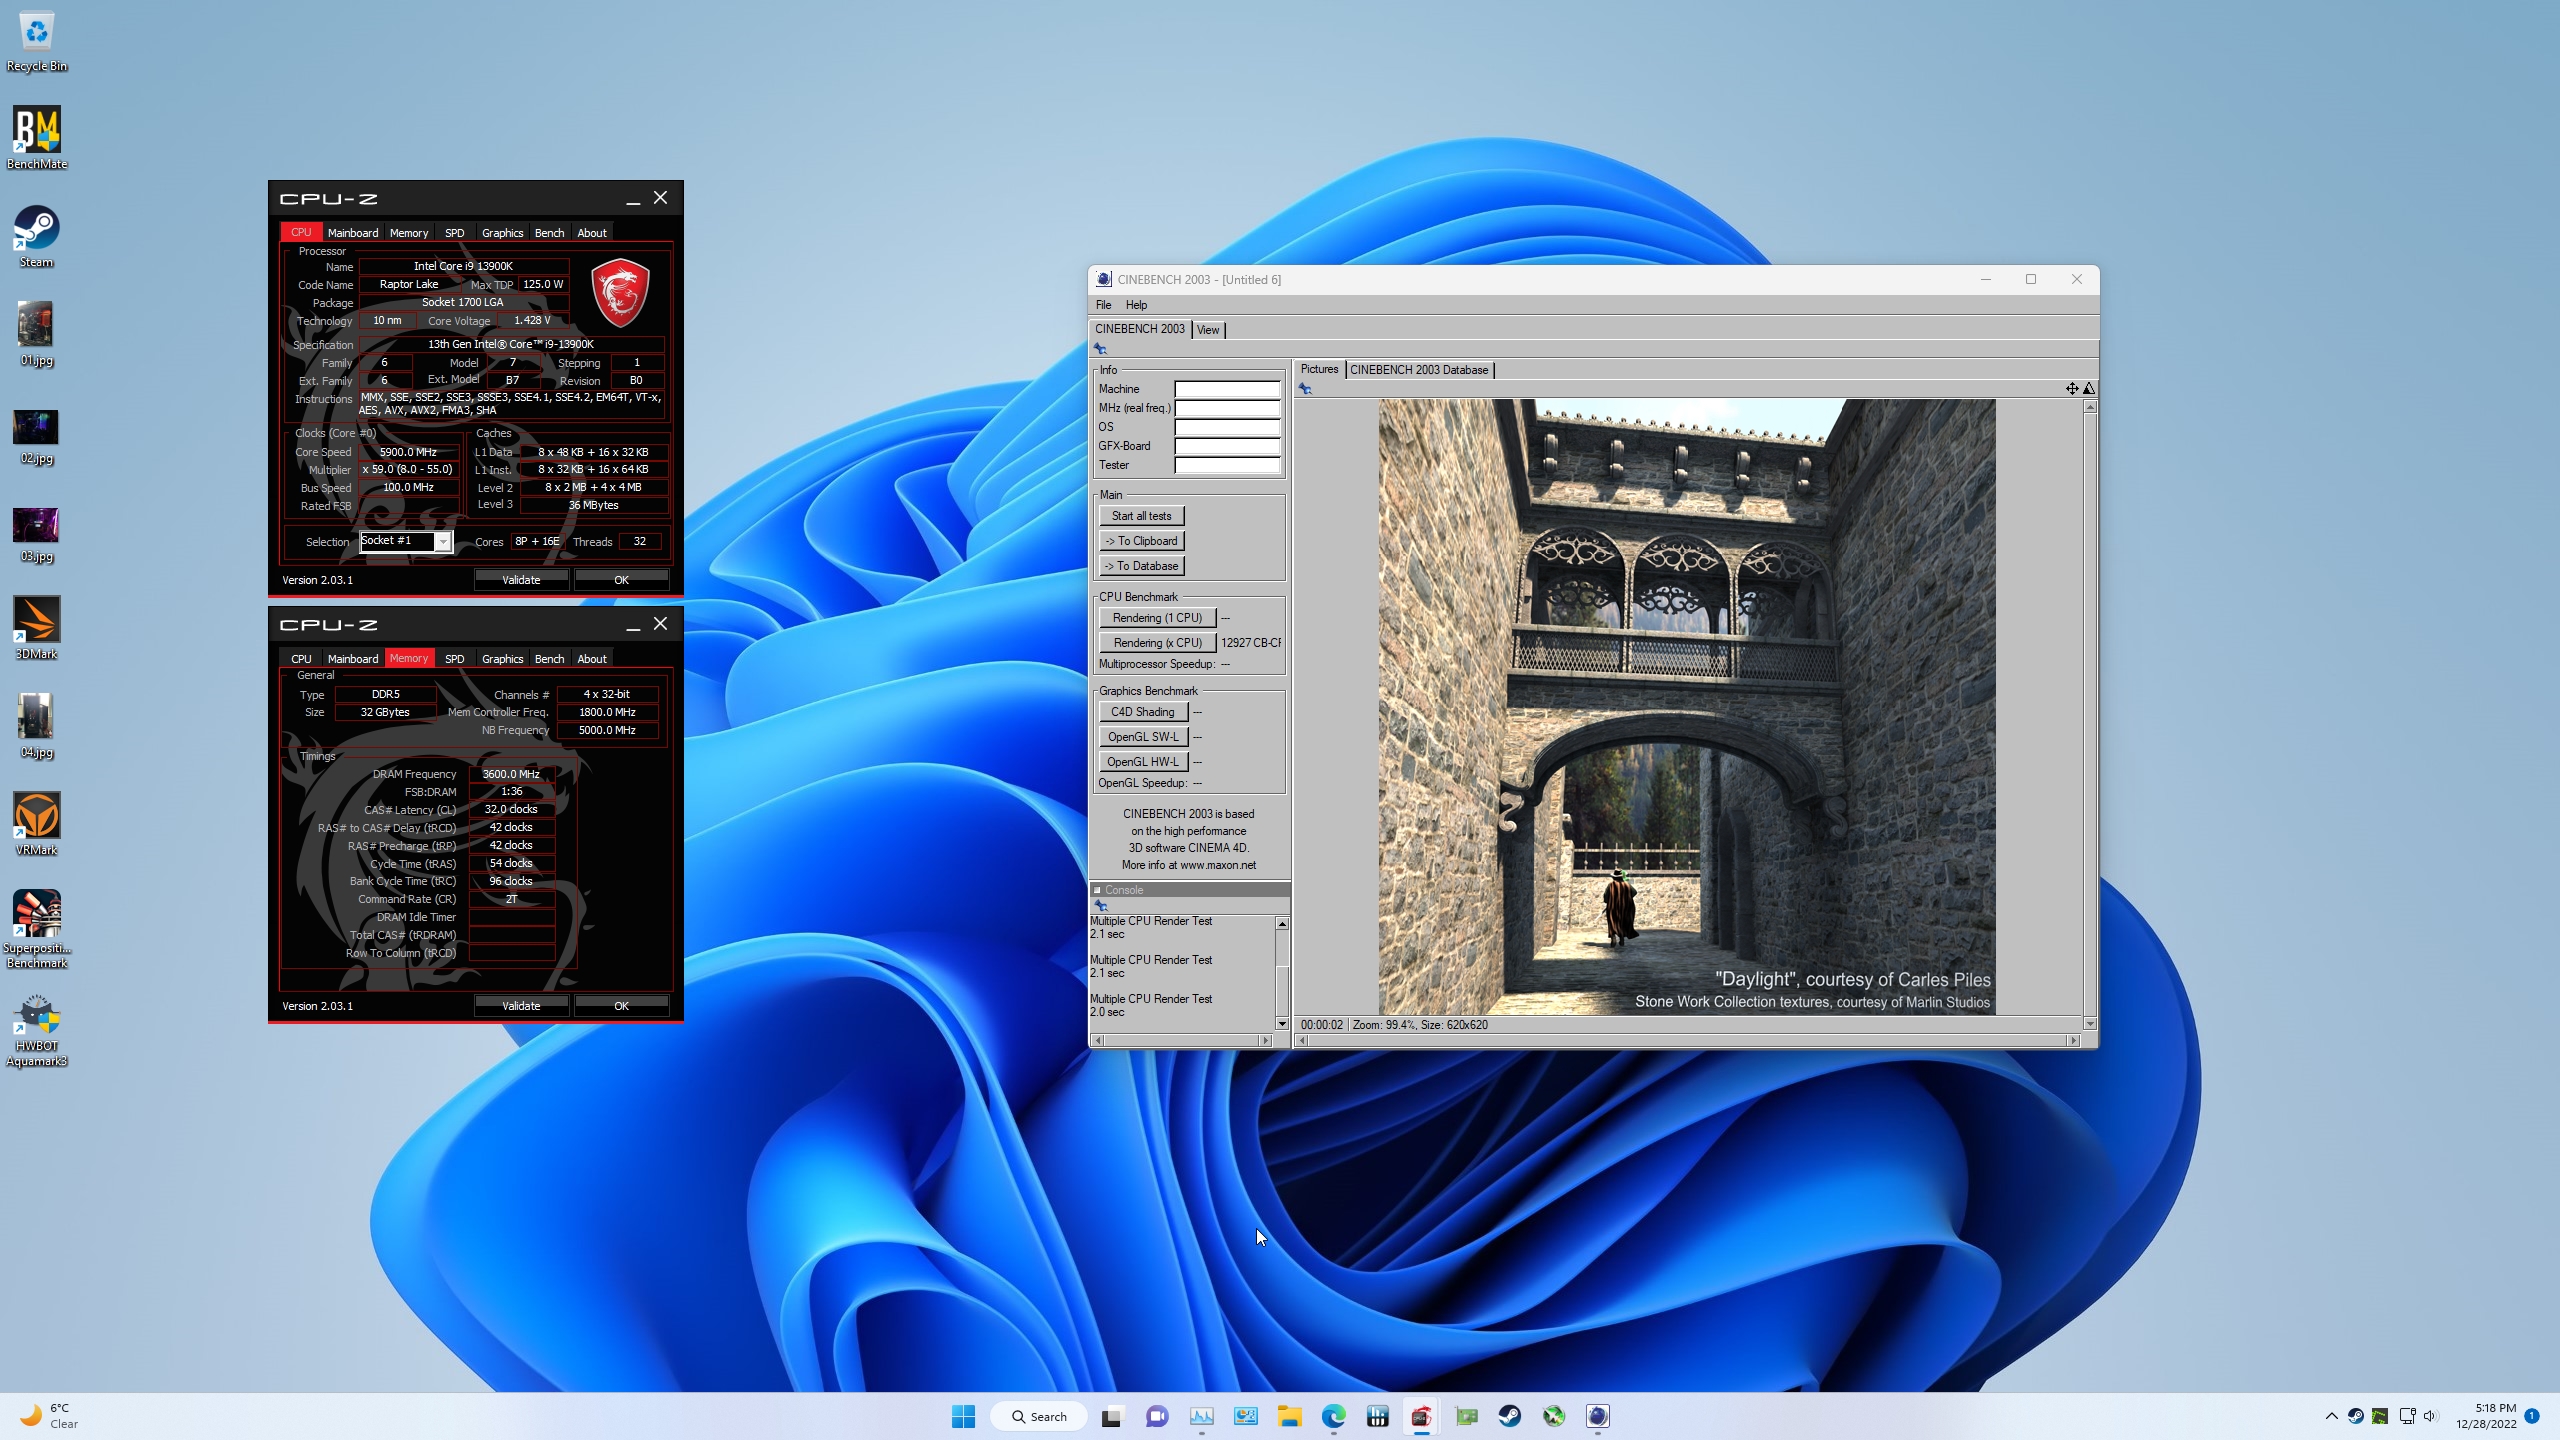This screenshot has width=2560, height=1440.
Task: Click the console scrollbar down arrow
Action: pos(1282,1023)
